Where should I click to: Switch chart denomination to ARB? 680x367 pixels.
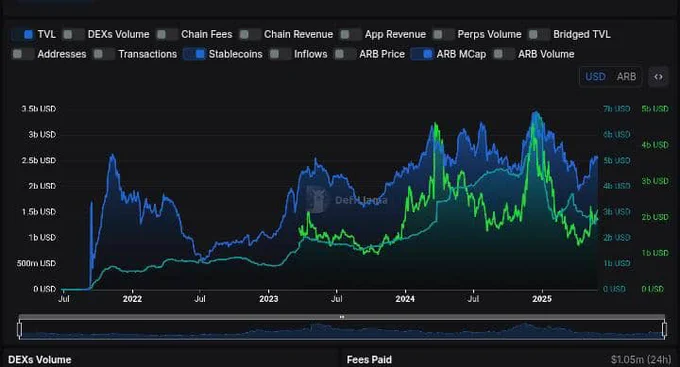[626, 77]
